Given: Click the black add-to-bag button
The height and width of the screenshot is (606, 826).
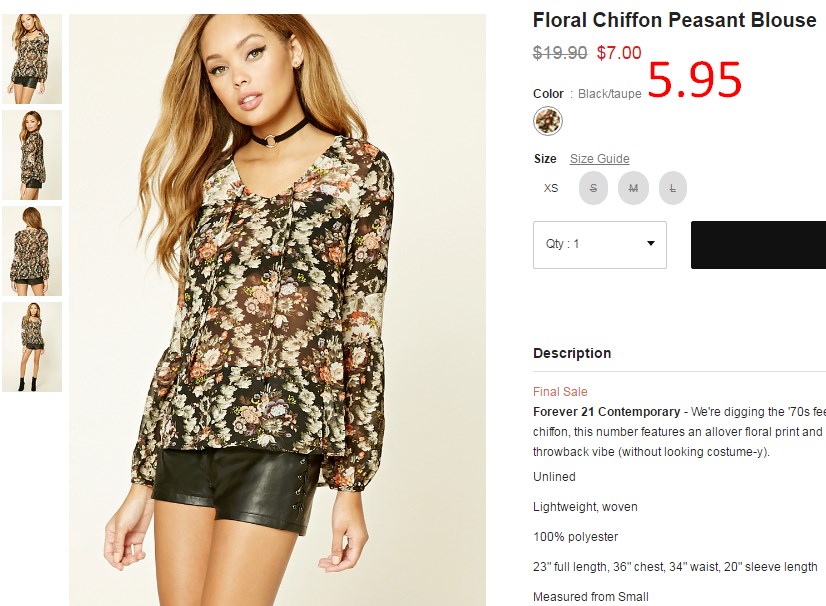Looking at the screenshot, I should point(759,245).
